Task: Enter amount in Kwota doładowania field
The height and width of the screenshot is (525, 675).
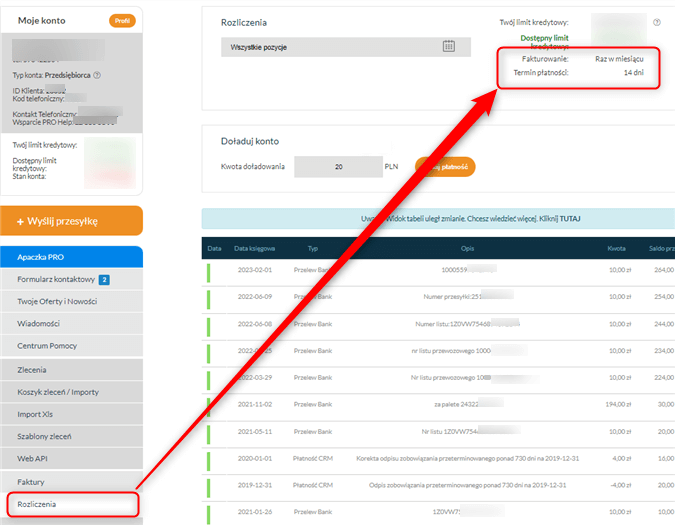Action: tap(338, 167)
